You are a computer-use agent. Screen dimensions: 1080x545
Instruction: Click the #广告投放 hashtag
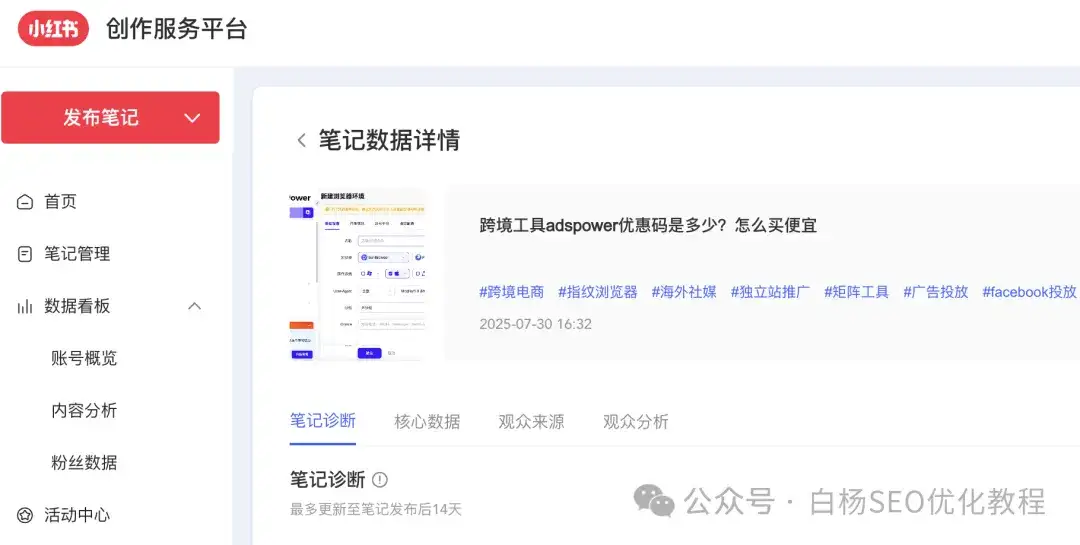[936, 292]
